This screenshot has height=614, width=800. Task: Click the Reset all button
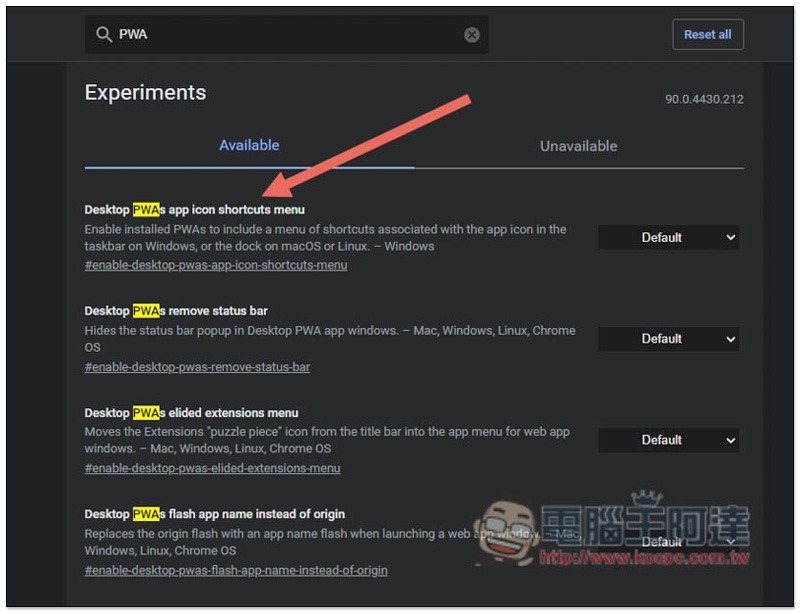point(707,34)
